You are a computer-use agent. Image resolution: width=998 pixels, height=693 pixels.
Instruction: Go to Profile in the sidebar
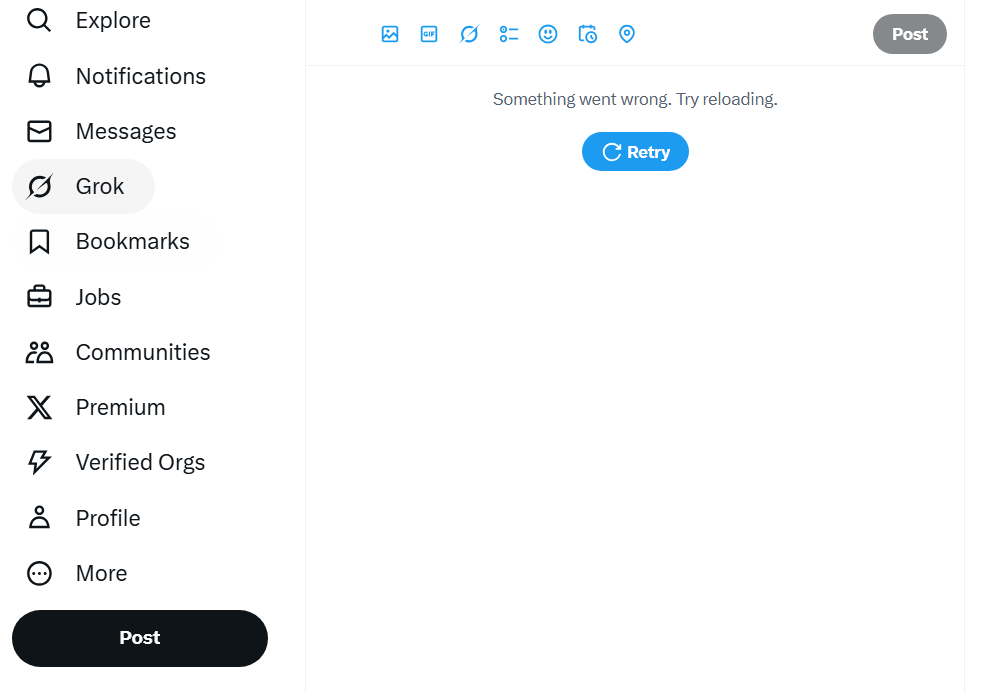107,518
